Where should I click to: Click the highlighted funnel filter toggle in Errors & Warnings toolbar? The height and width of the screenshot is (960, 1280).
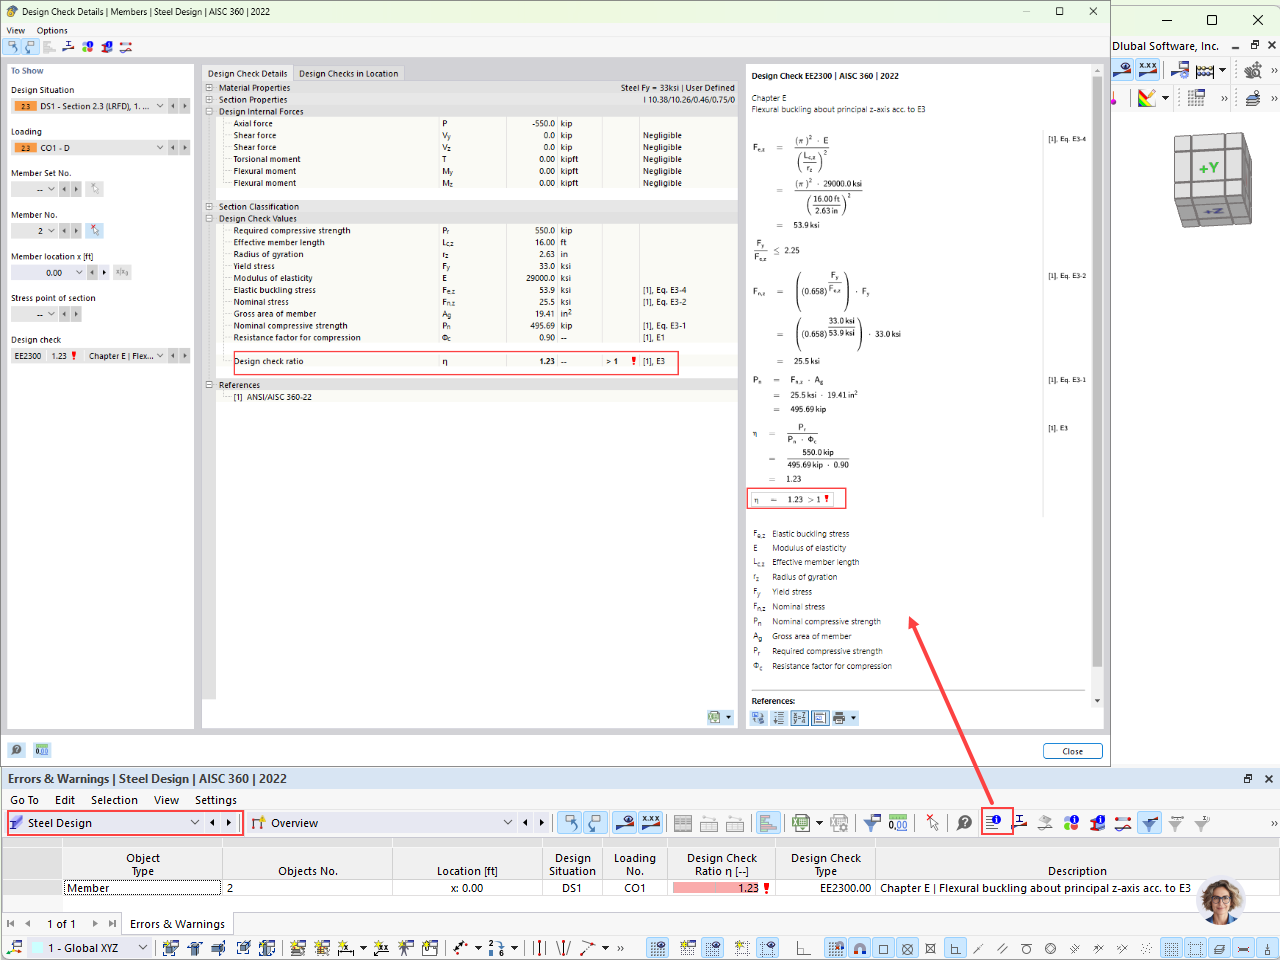tap(1150, 823)
